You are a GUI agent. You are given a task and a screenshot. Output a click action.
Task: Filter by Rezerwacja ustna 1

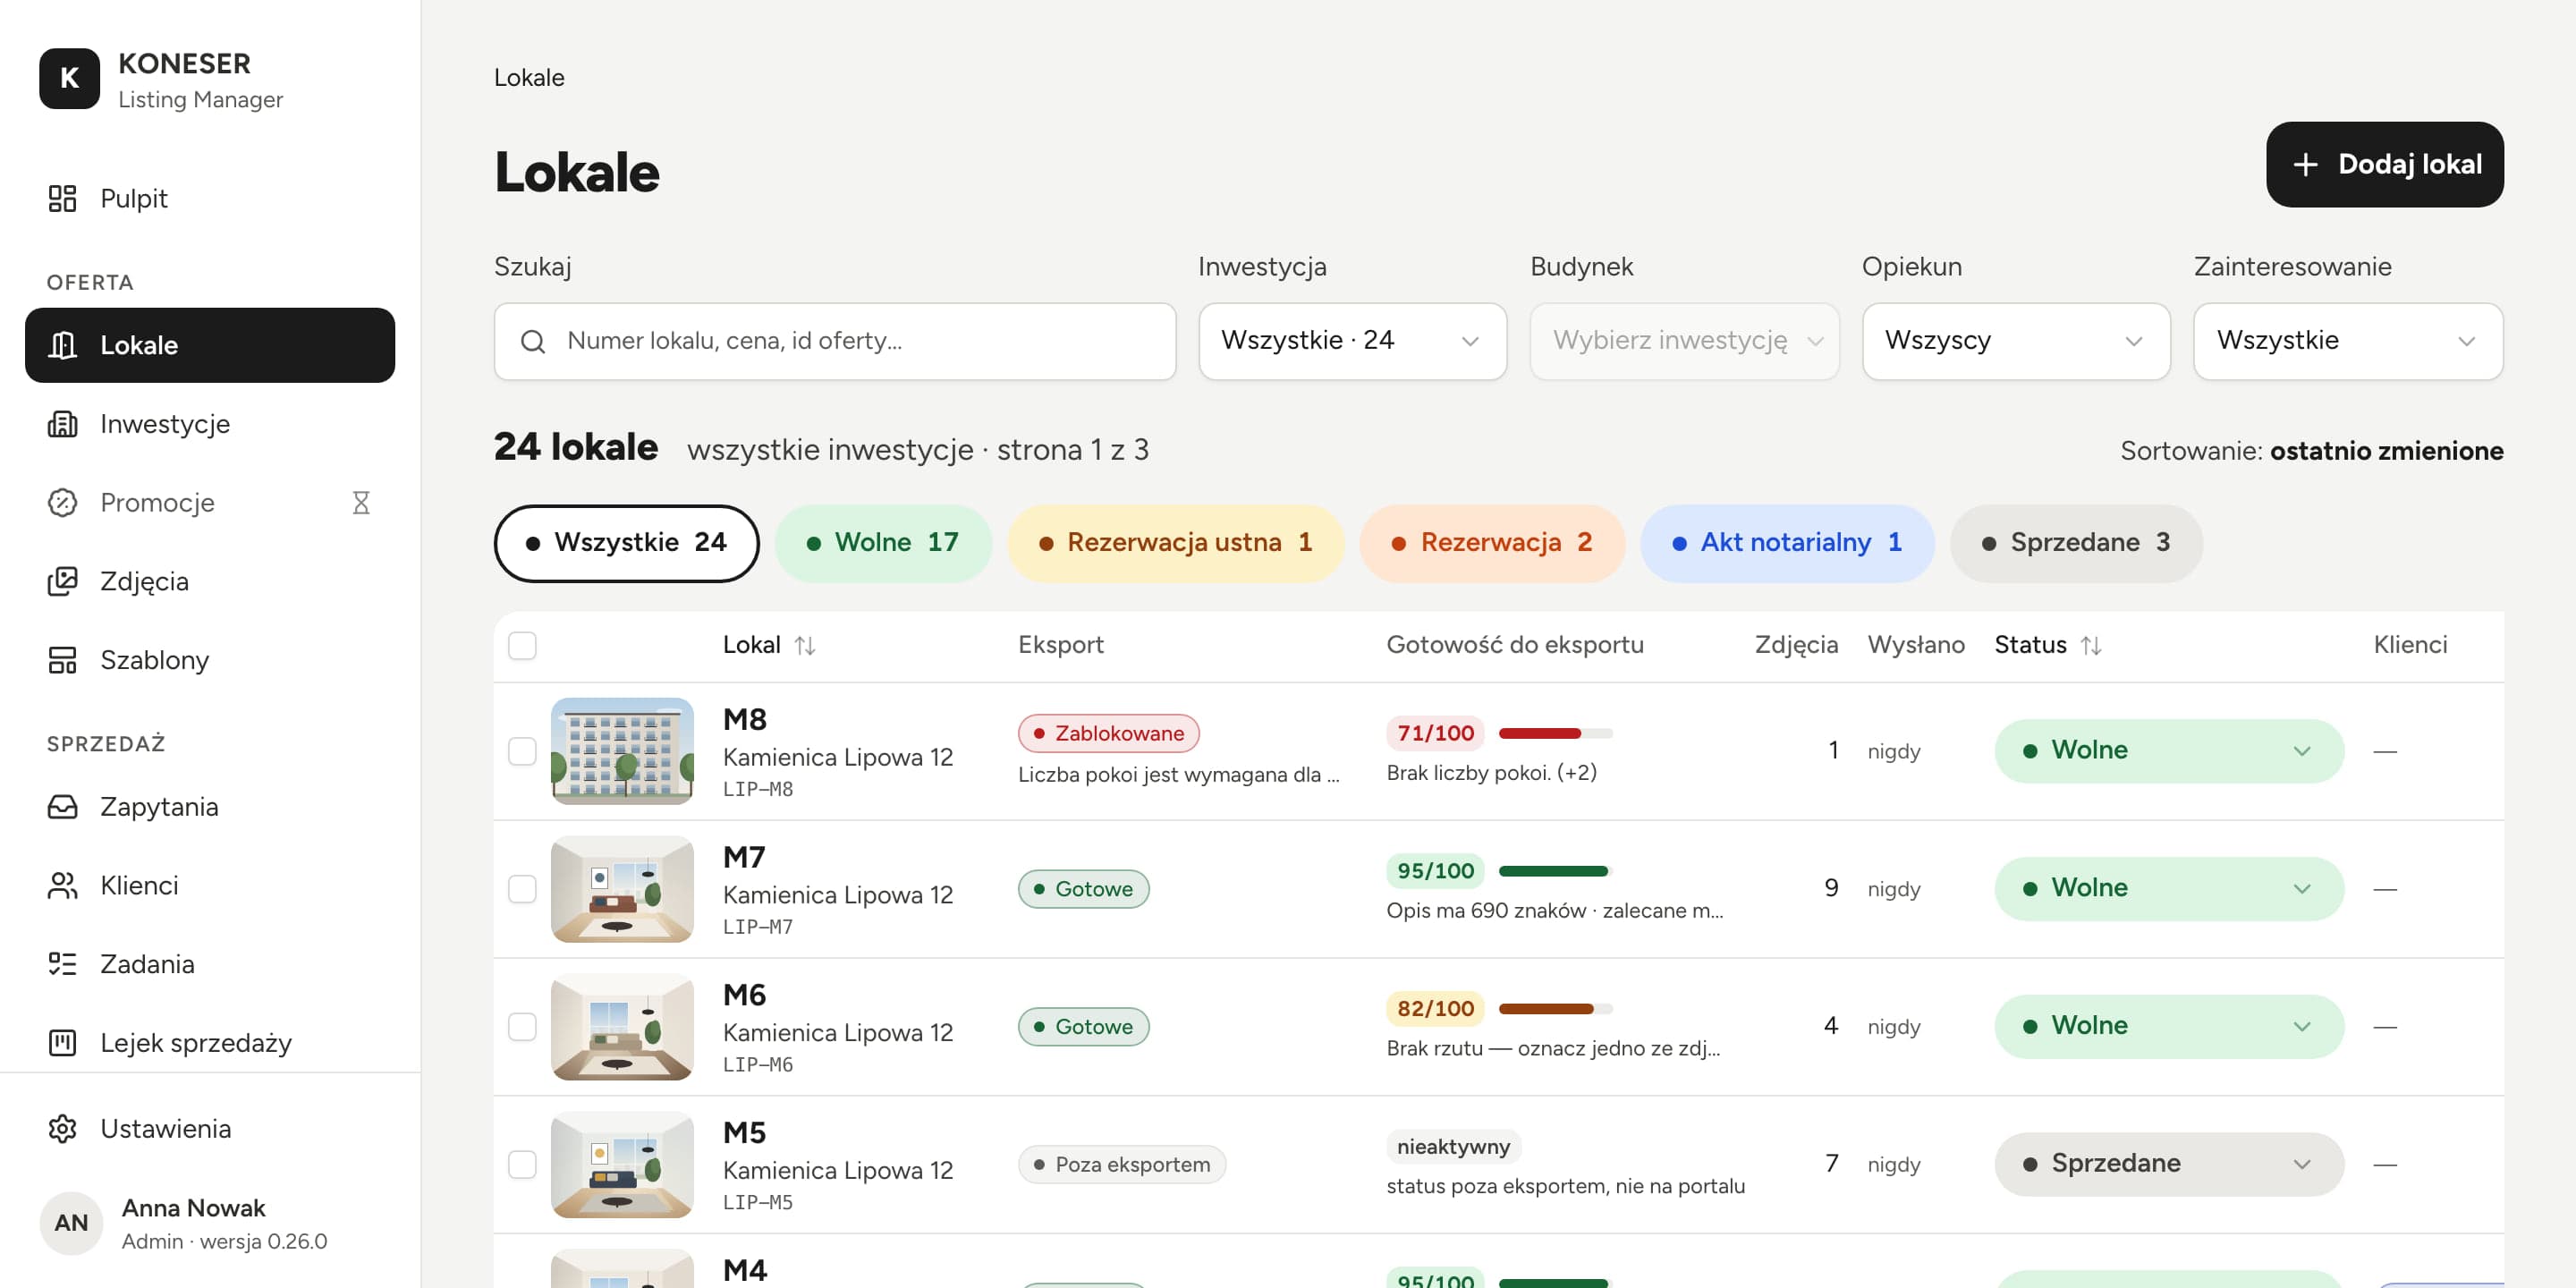coord(1176,543)
